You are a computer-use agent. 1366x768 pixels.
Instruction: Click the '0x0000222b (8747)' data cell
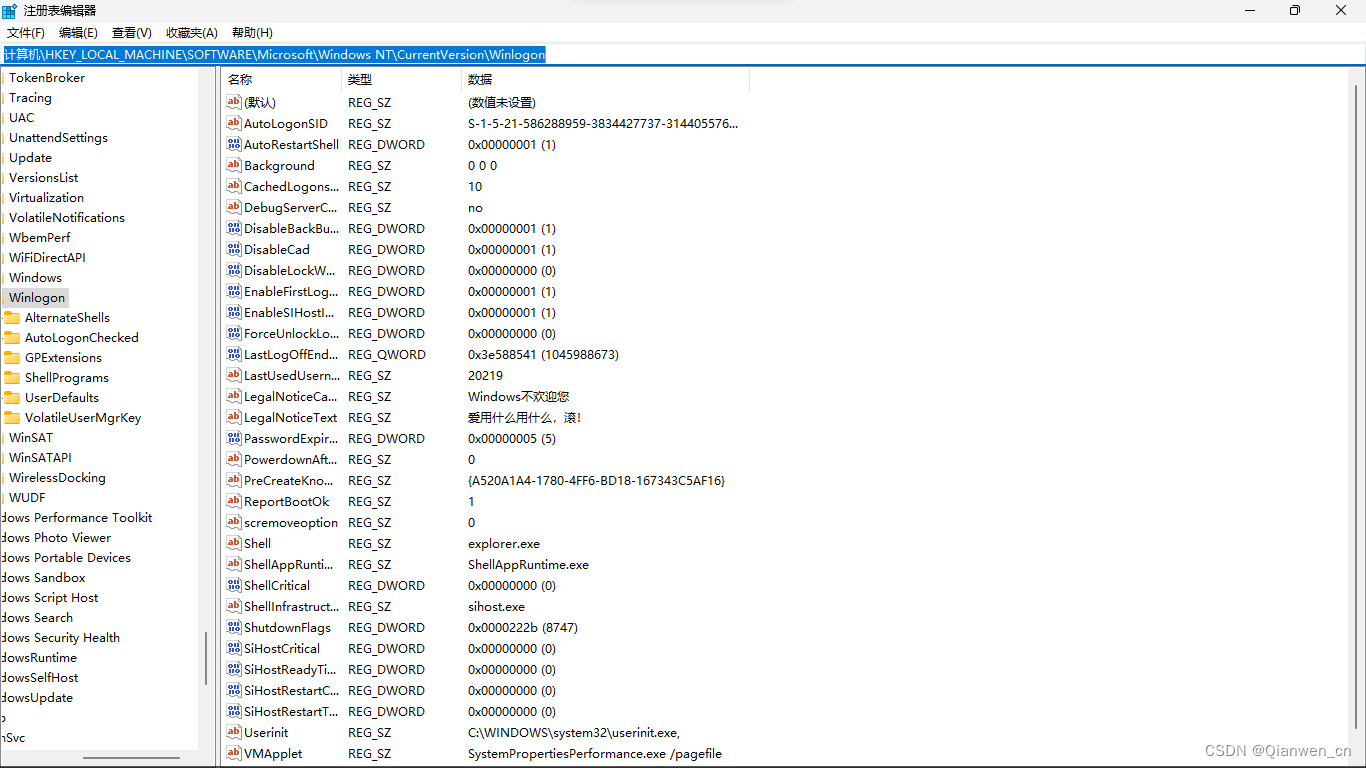point(523,628)
